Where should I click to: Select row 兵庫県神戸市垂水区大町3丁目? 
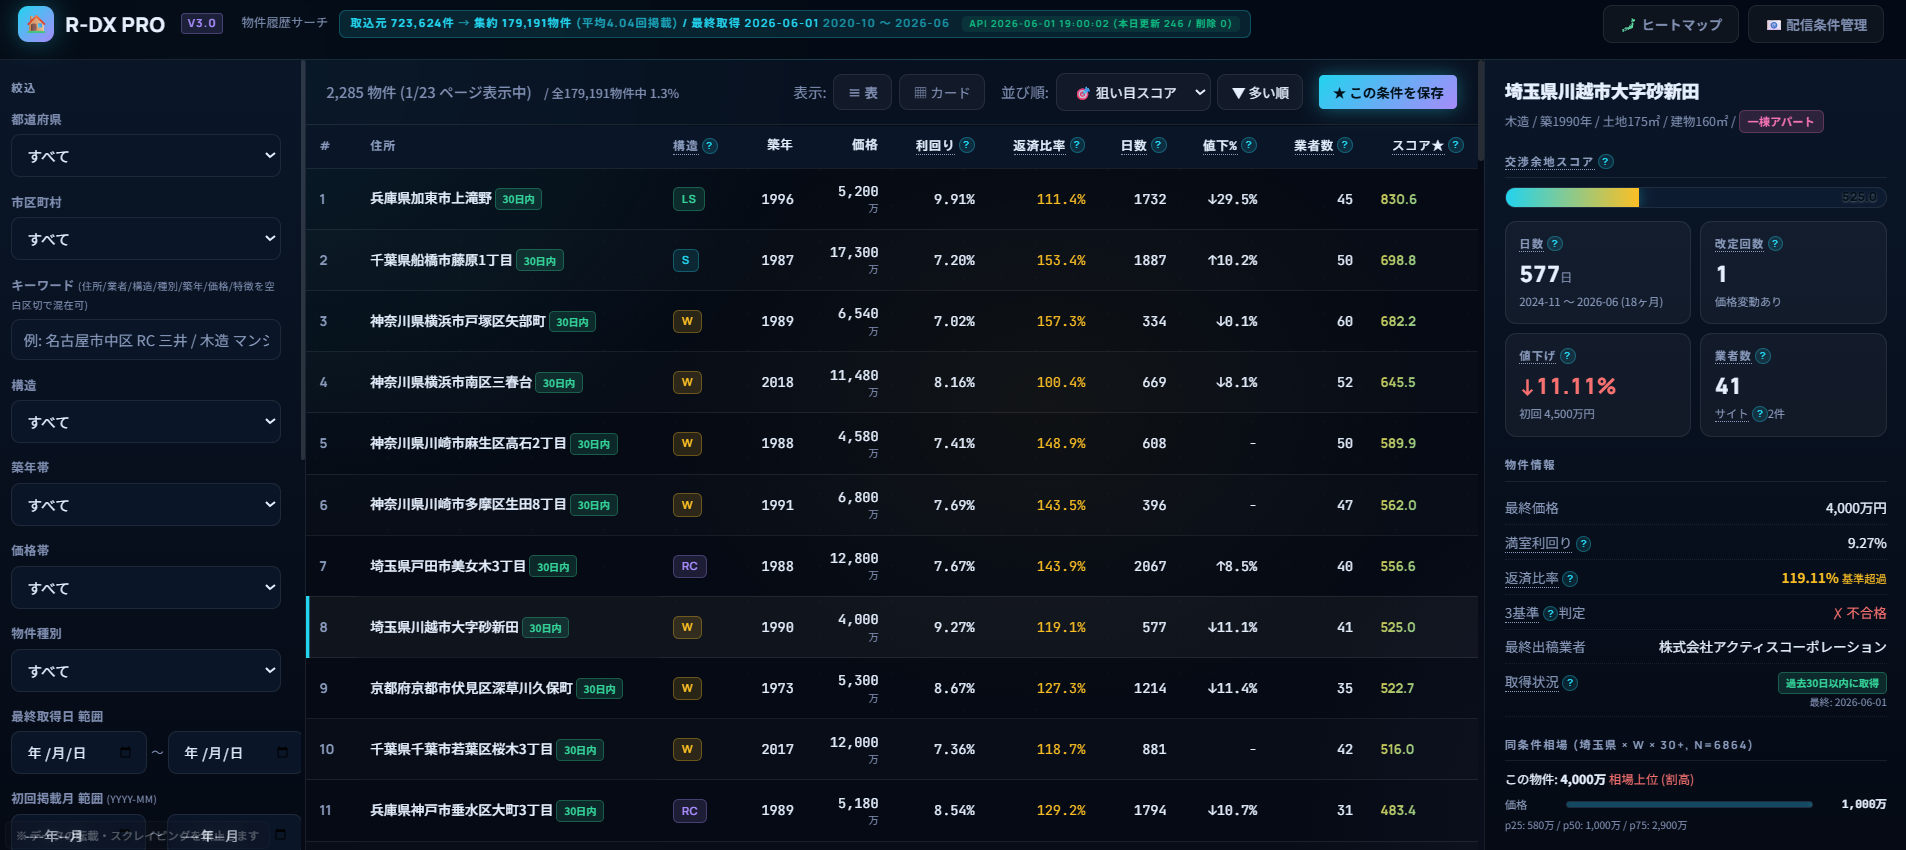892,810
